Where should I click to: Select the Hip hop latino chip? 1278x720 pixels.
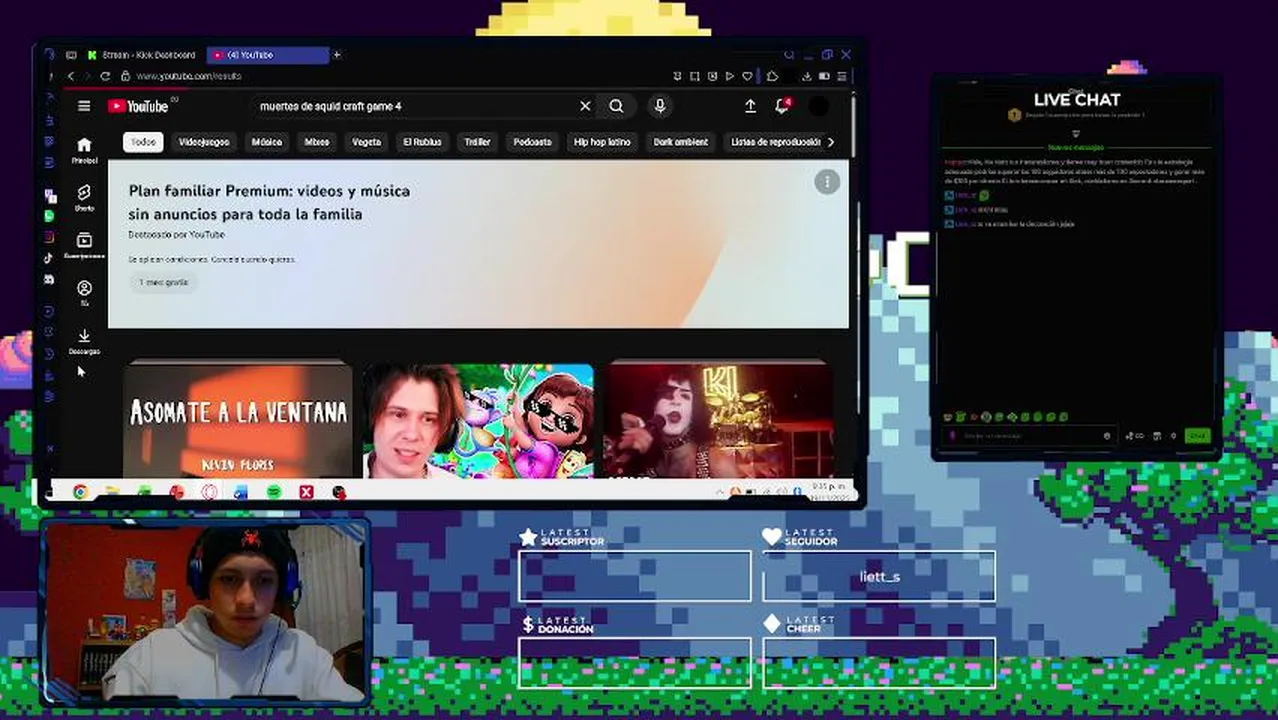(602, 142)
